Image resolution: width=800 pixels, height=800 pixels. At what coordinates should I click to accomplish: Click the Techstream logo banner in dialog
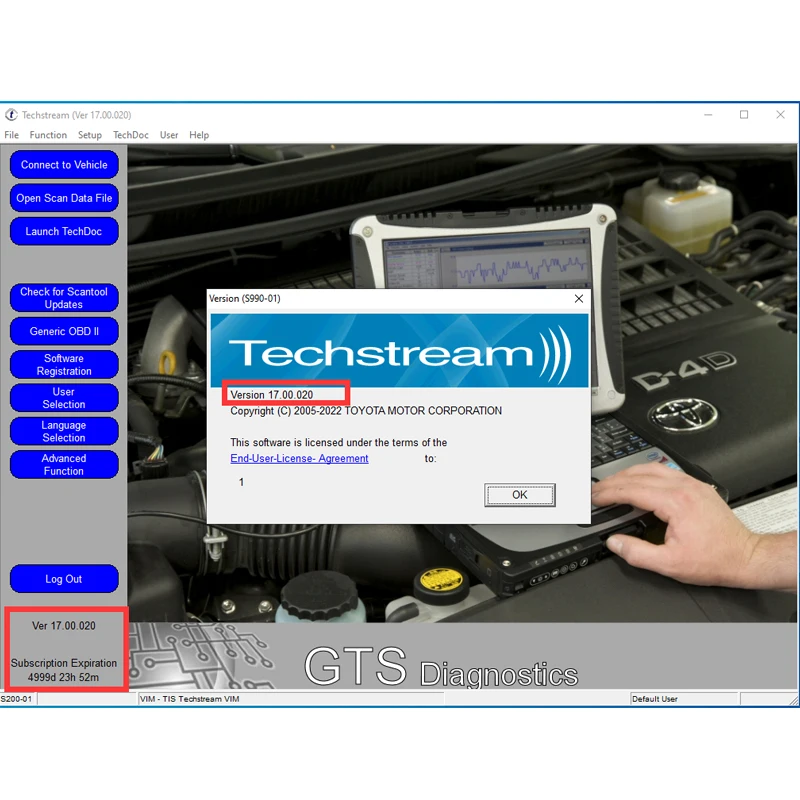point(399,351)
